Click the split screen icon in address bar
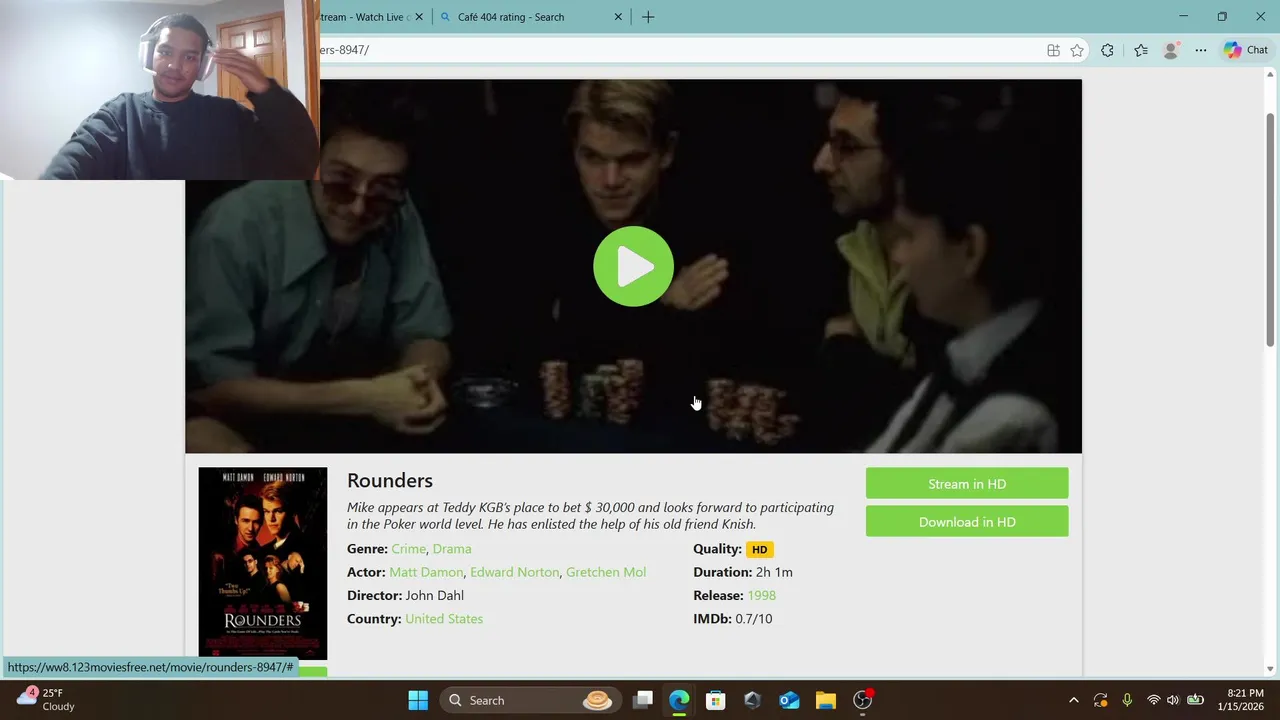The height and width of the screenshot is (720, 1280). point(1053,50)
